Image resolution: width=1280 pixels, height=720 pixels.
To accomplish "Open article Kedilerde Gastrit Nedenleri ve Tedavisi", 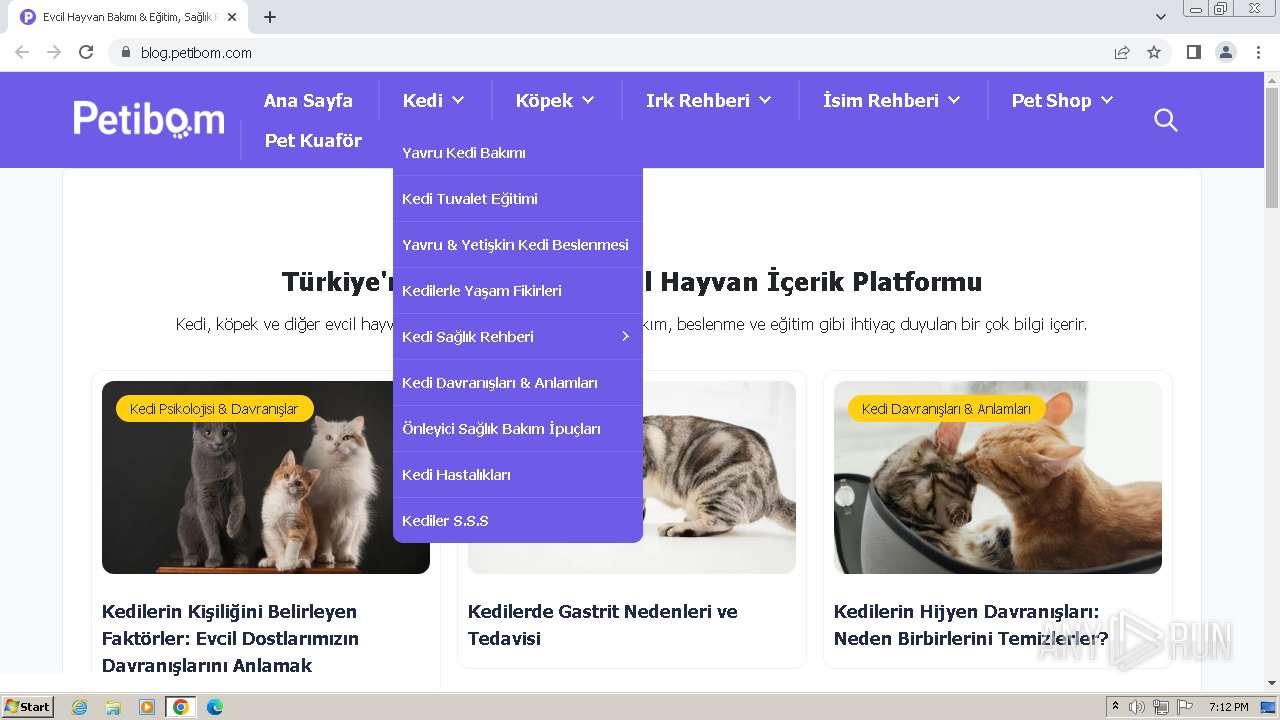I will [603, 625].
